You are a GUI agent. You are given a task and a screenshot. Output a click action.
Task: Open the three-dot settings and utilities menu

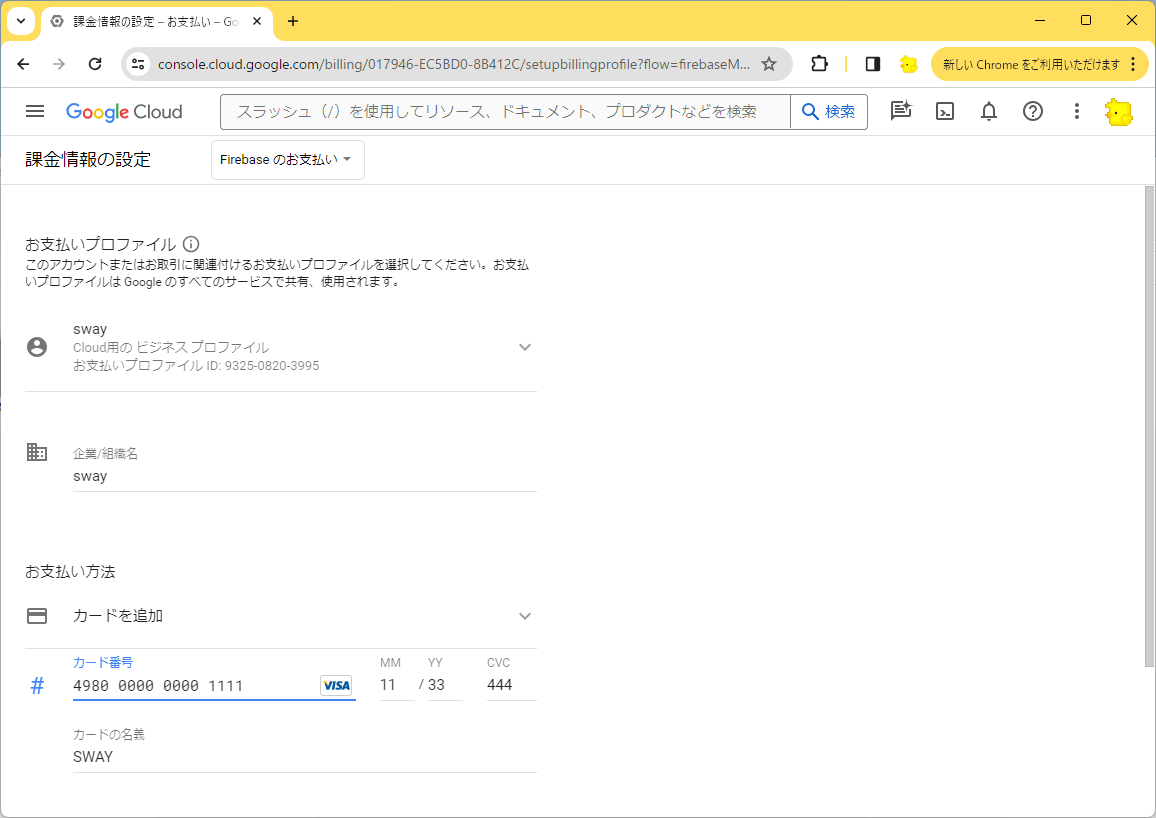(x=1076, y=111)
